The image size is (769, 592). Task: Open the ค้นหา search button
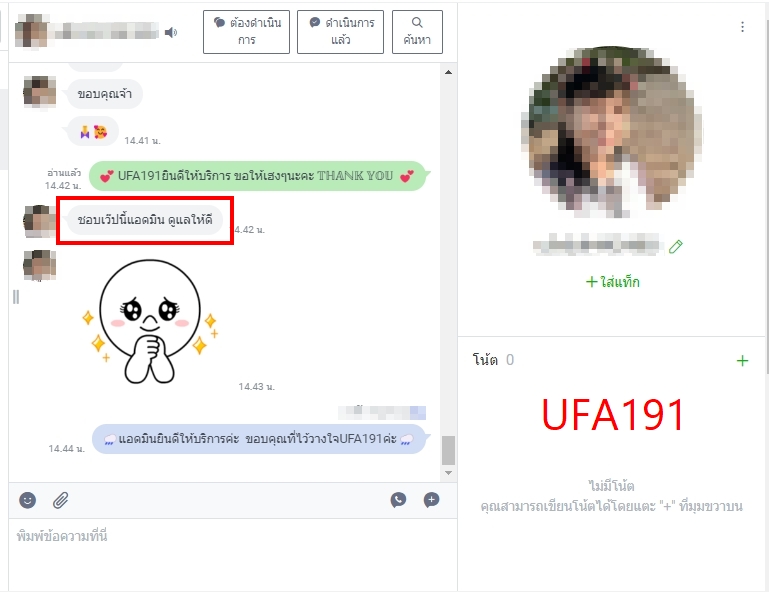(417, 32)
